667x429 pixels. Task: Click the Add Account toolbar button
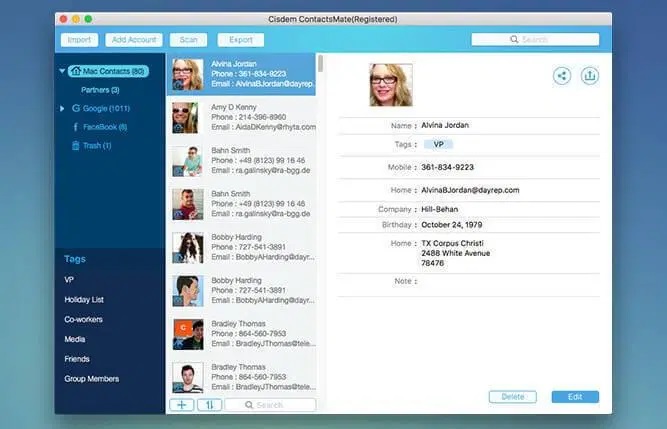(x=134, y=40)
